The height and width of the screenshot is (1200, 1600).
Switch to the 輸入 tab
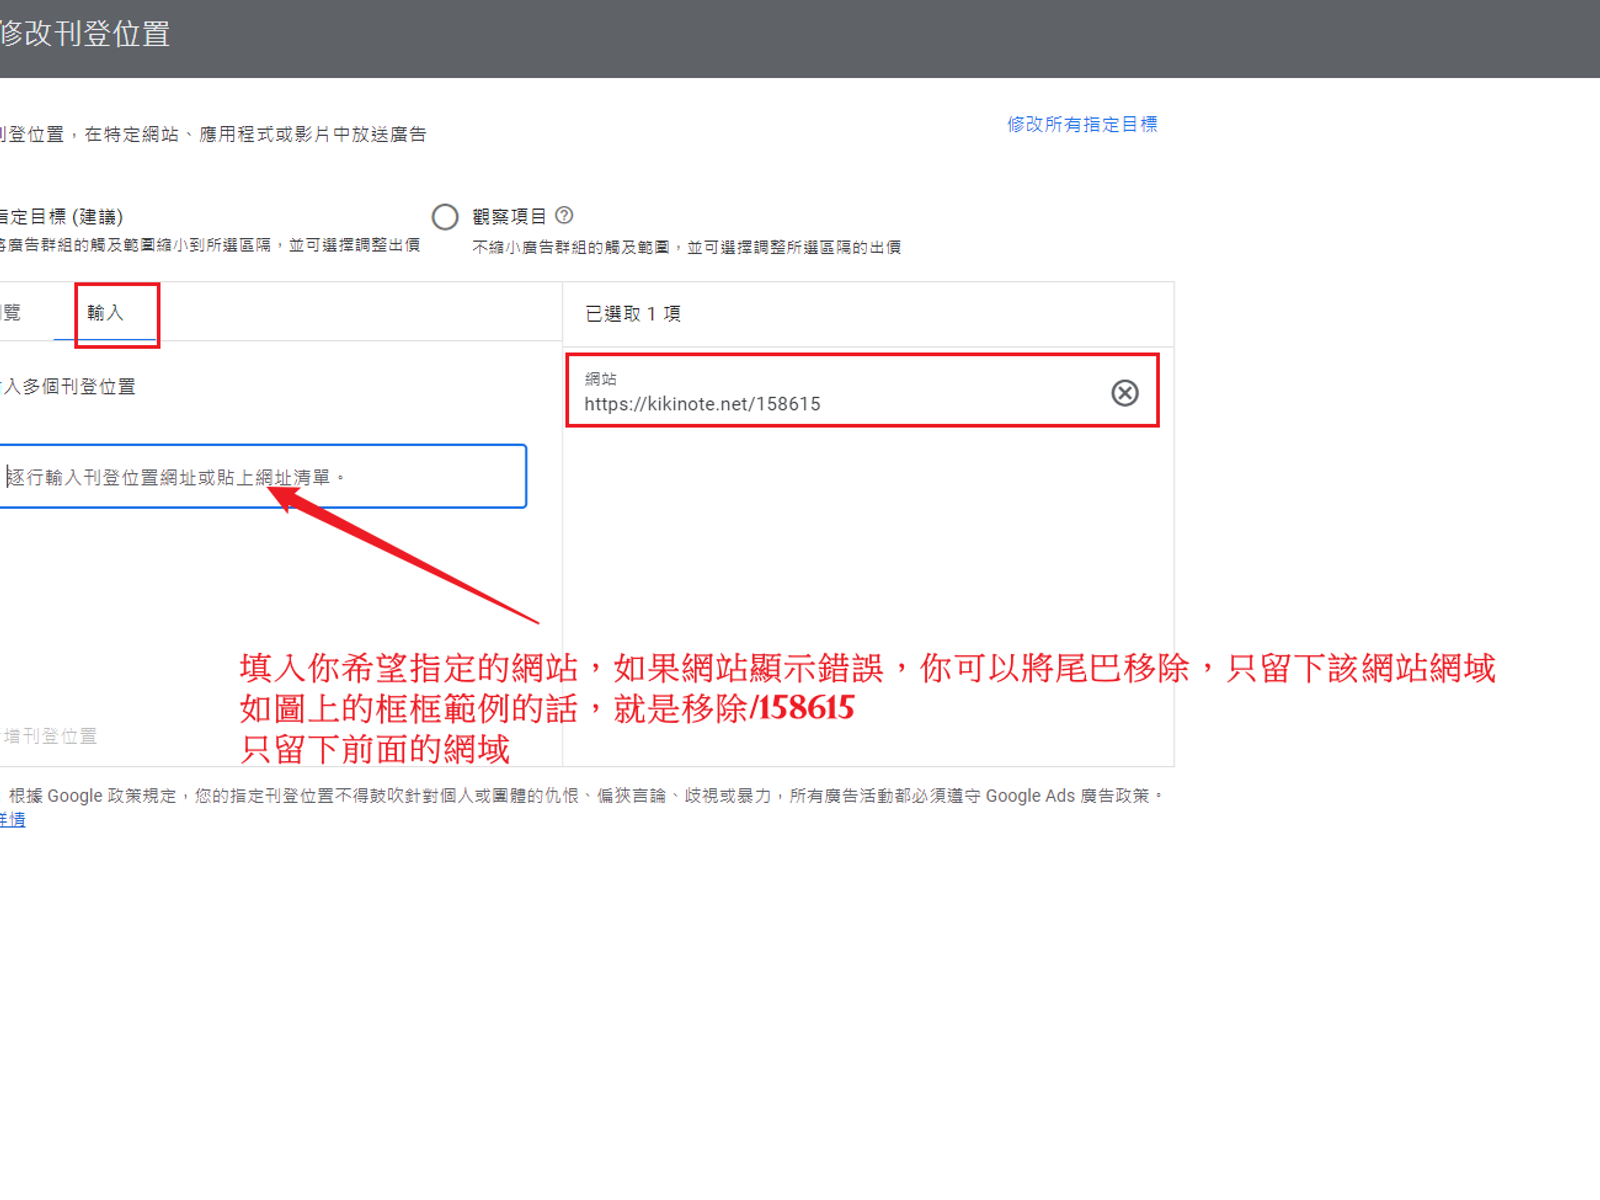(x=105, y=313)
